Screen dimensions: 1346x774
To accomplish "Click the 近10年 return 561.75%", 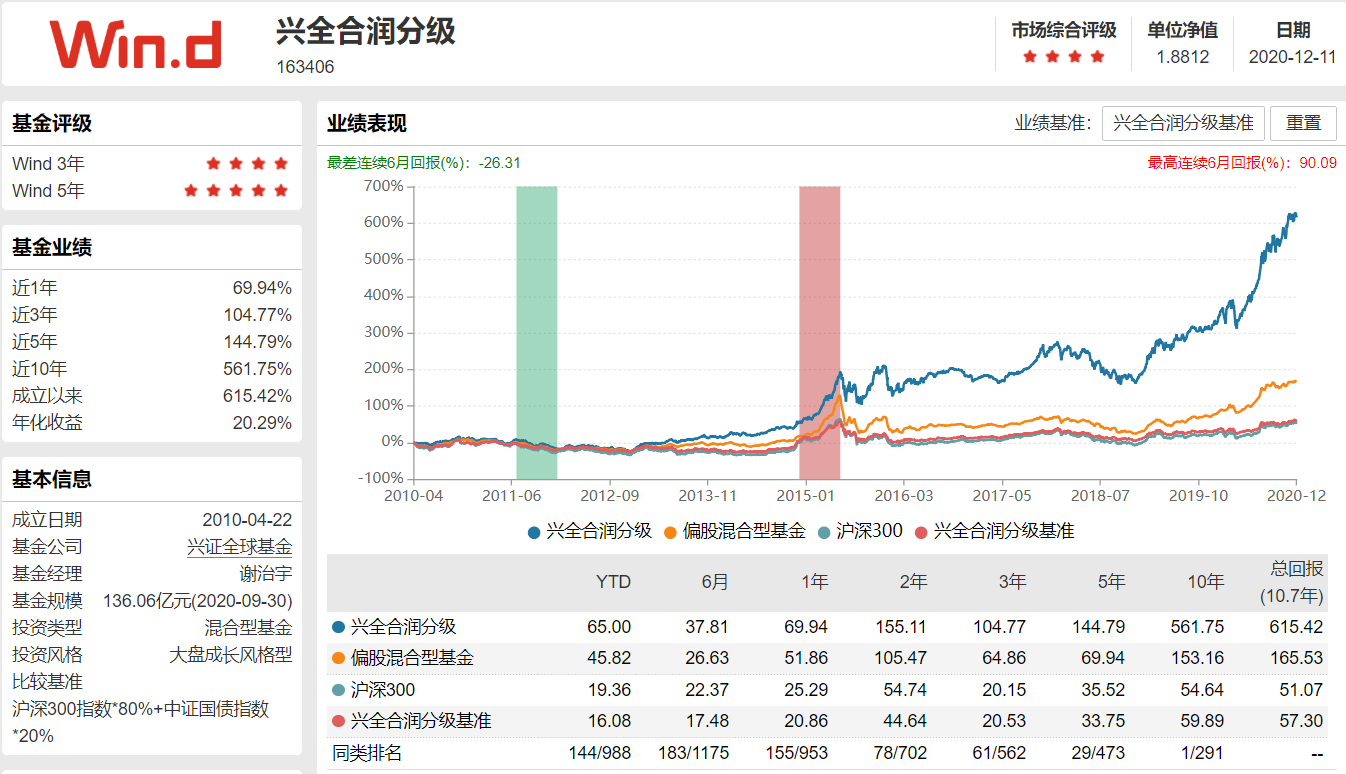I will 258,369.
